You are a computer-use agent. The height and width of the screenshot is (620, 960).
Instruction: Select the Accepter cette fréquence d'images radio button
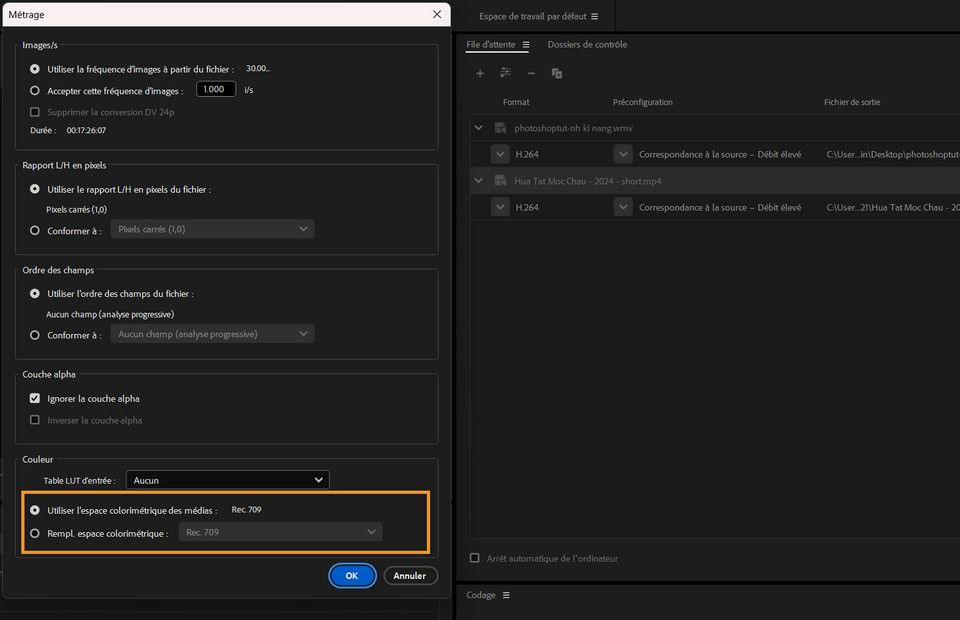tap(34, 88)
